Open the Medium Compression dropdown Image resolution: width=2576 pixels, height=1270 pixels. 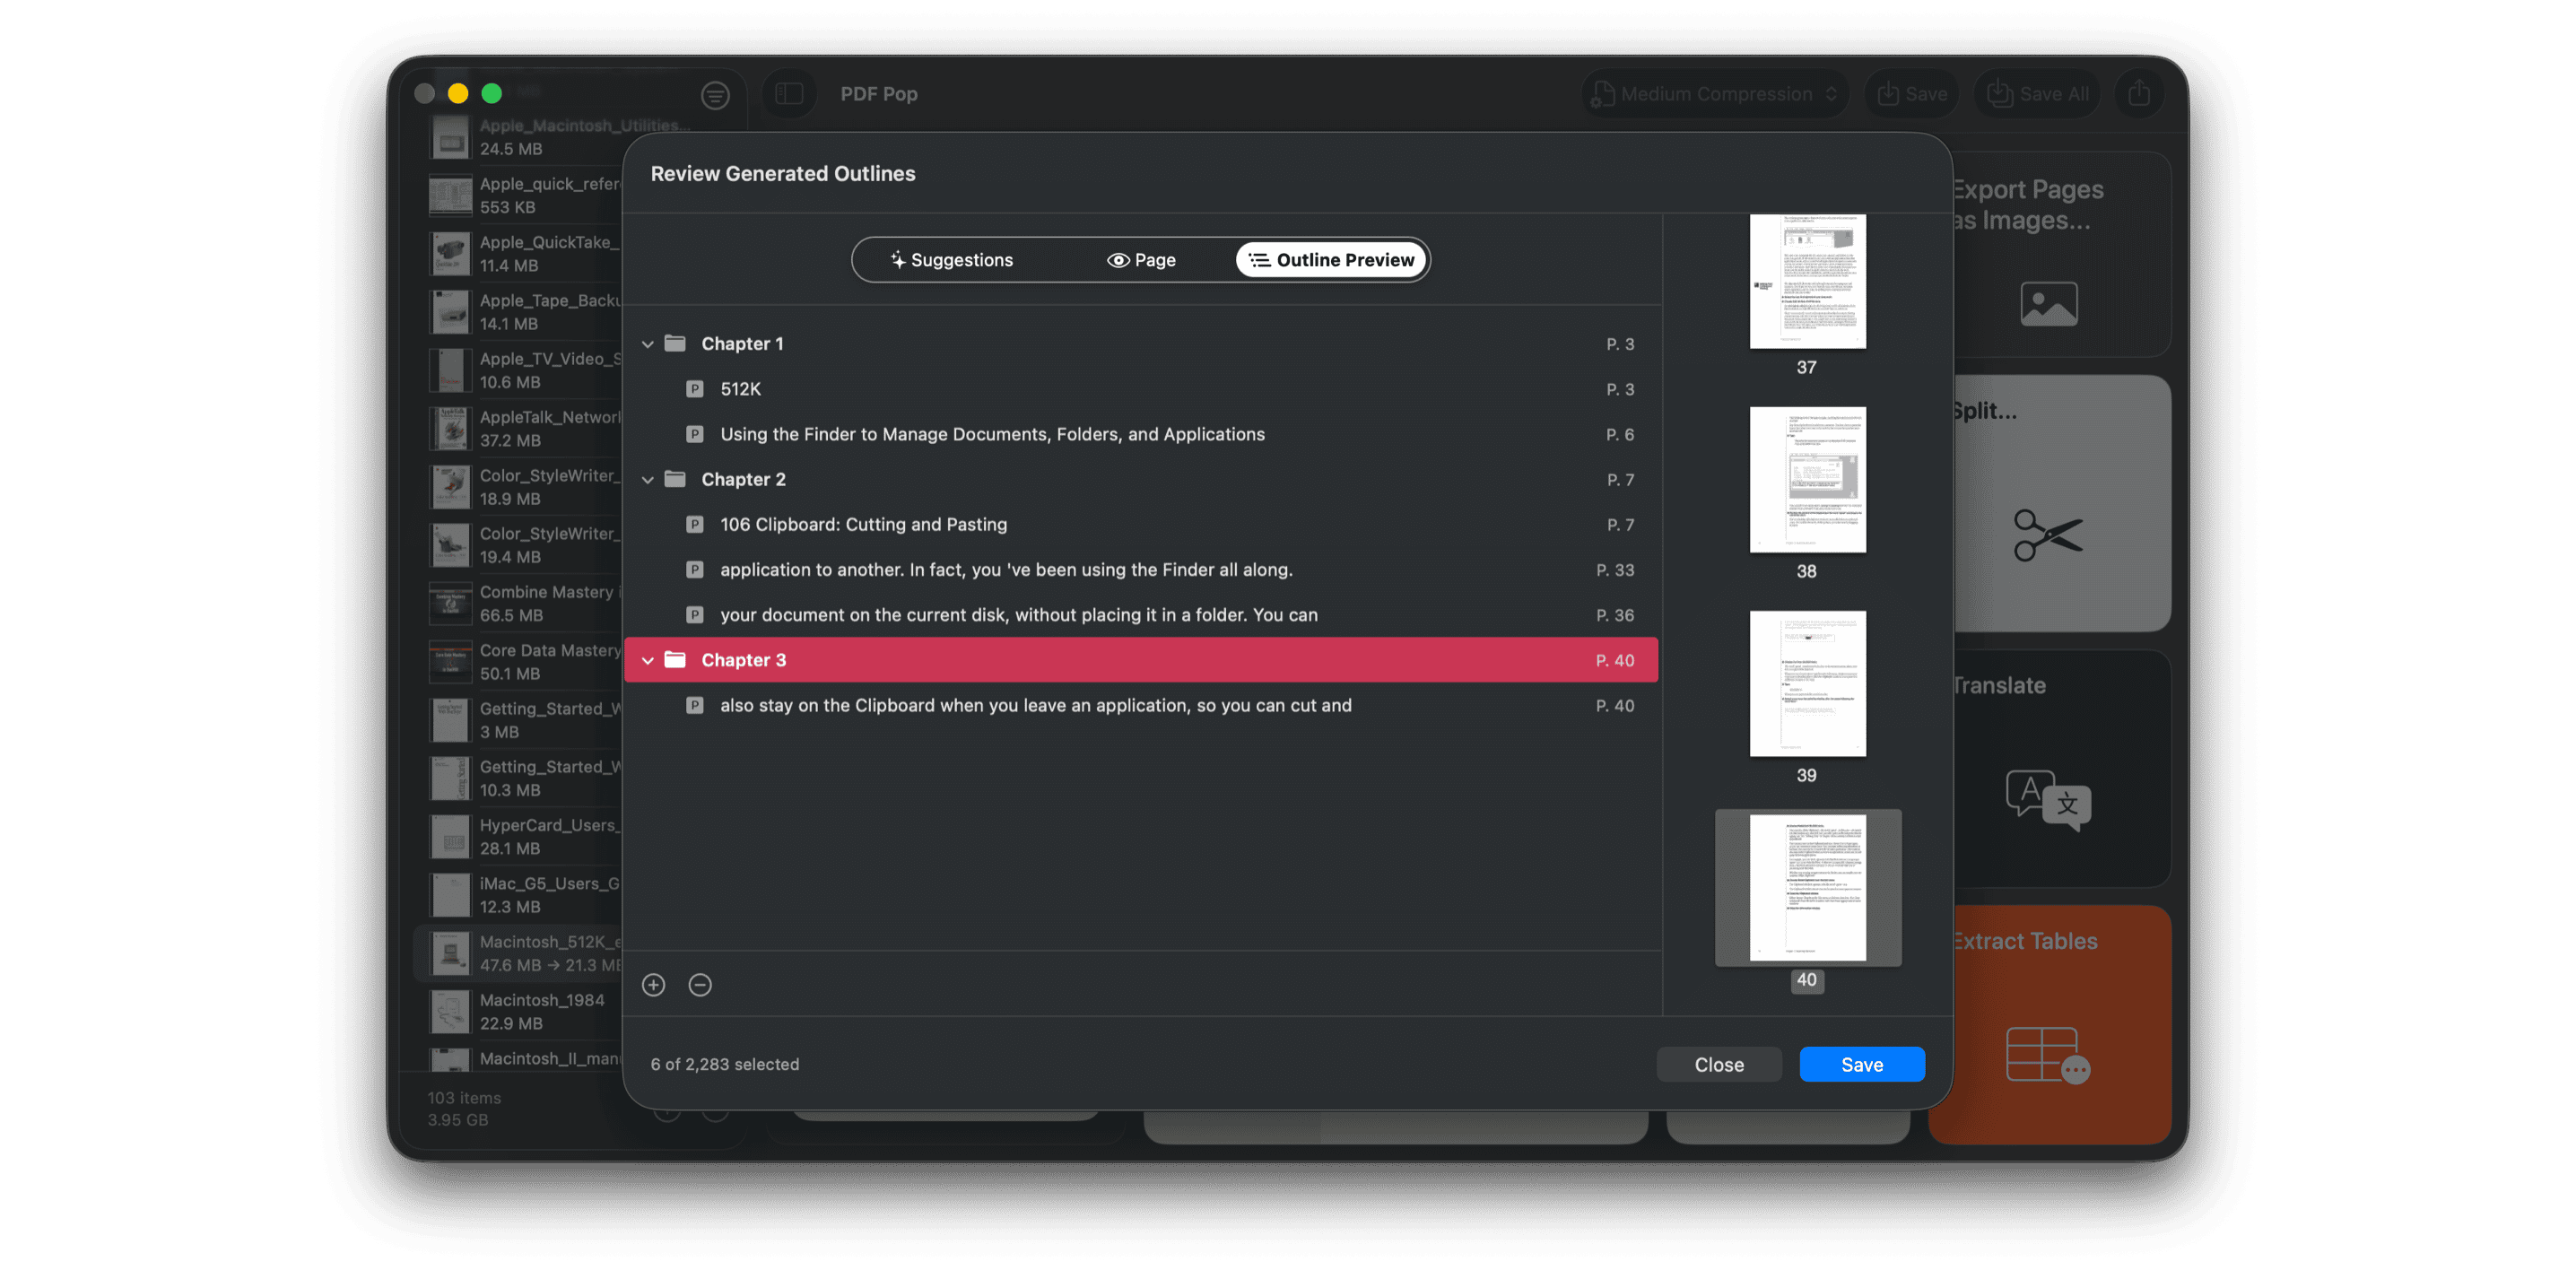click(x=1715, y=94)
